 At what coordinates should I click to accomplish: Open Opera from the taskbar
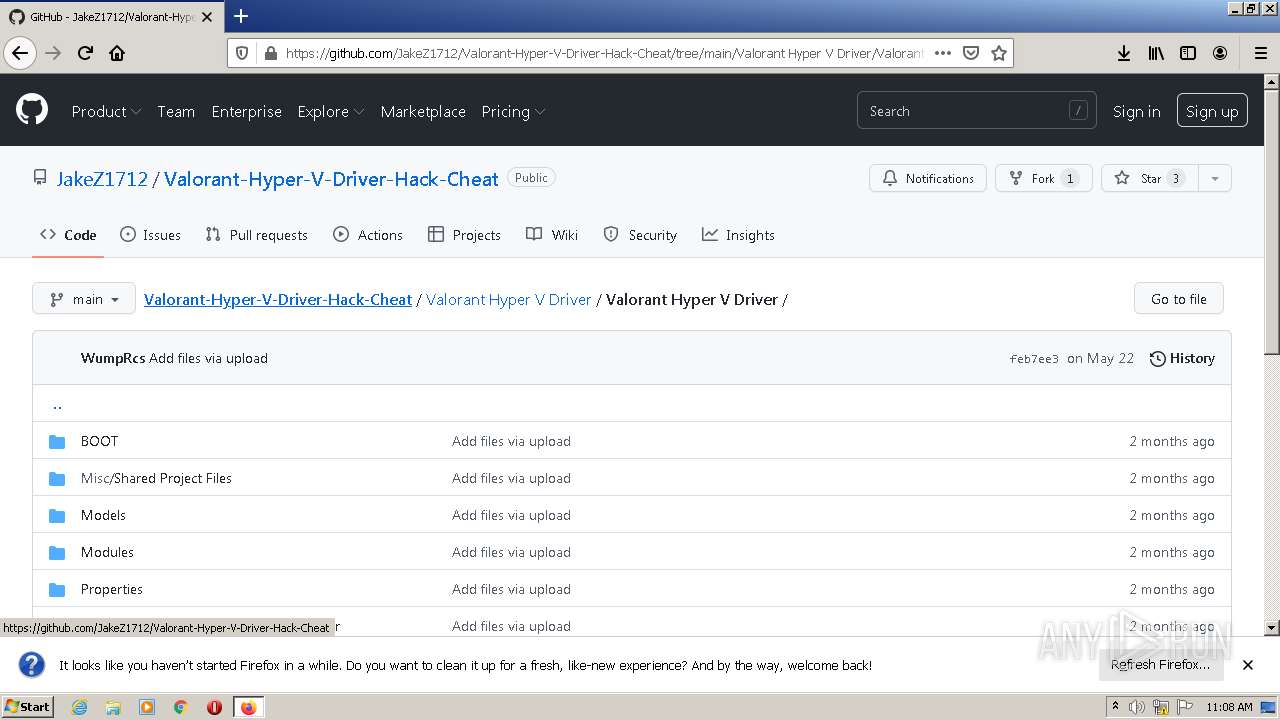pos(214,707)
